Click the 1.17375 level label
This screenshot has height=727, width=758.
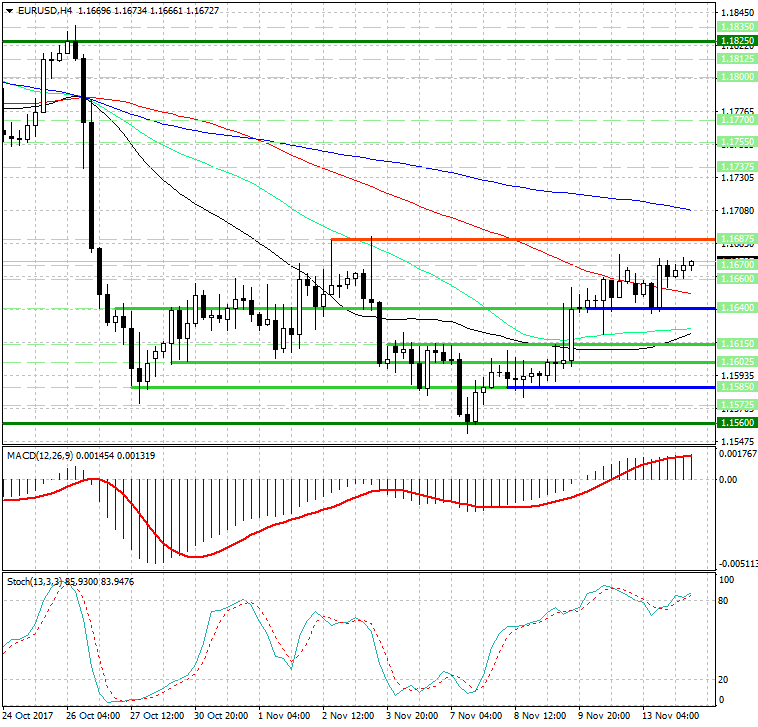click(736, 167)
